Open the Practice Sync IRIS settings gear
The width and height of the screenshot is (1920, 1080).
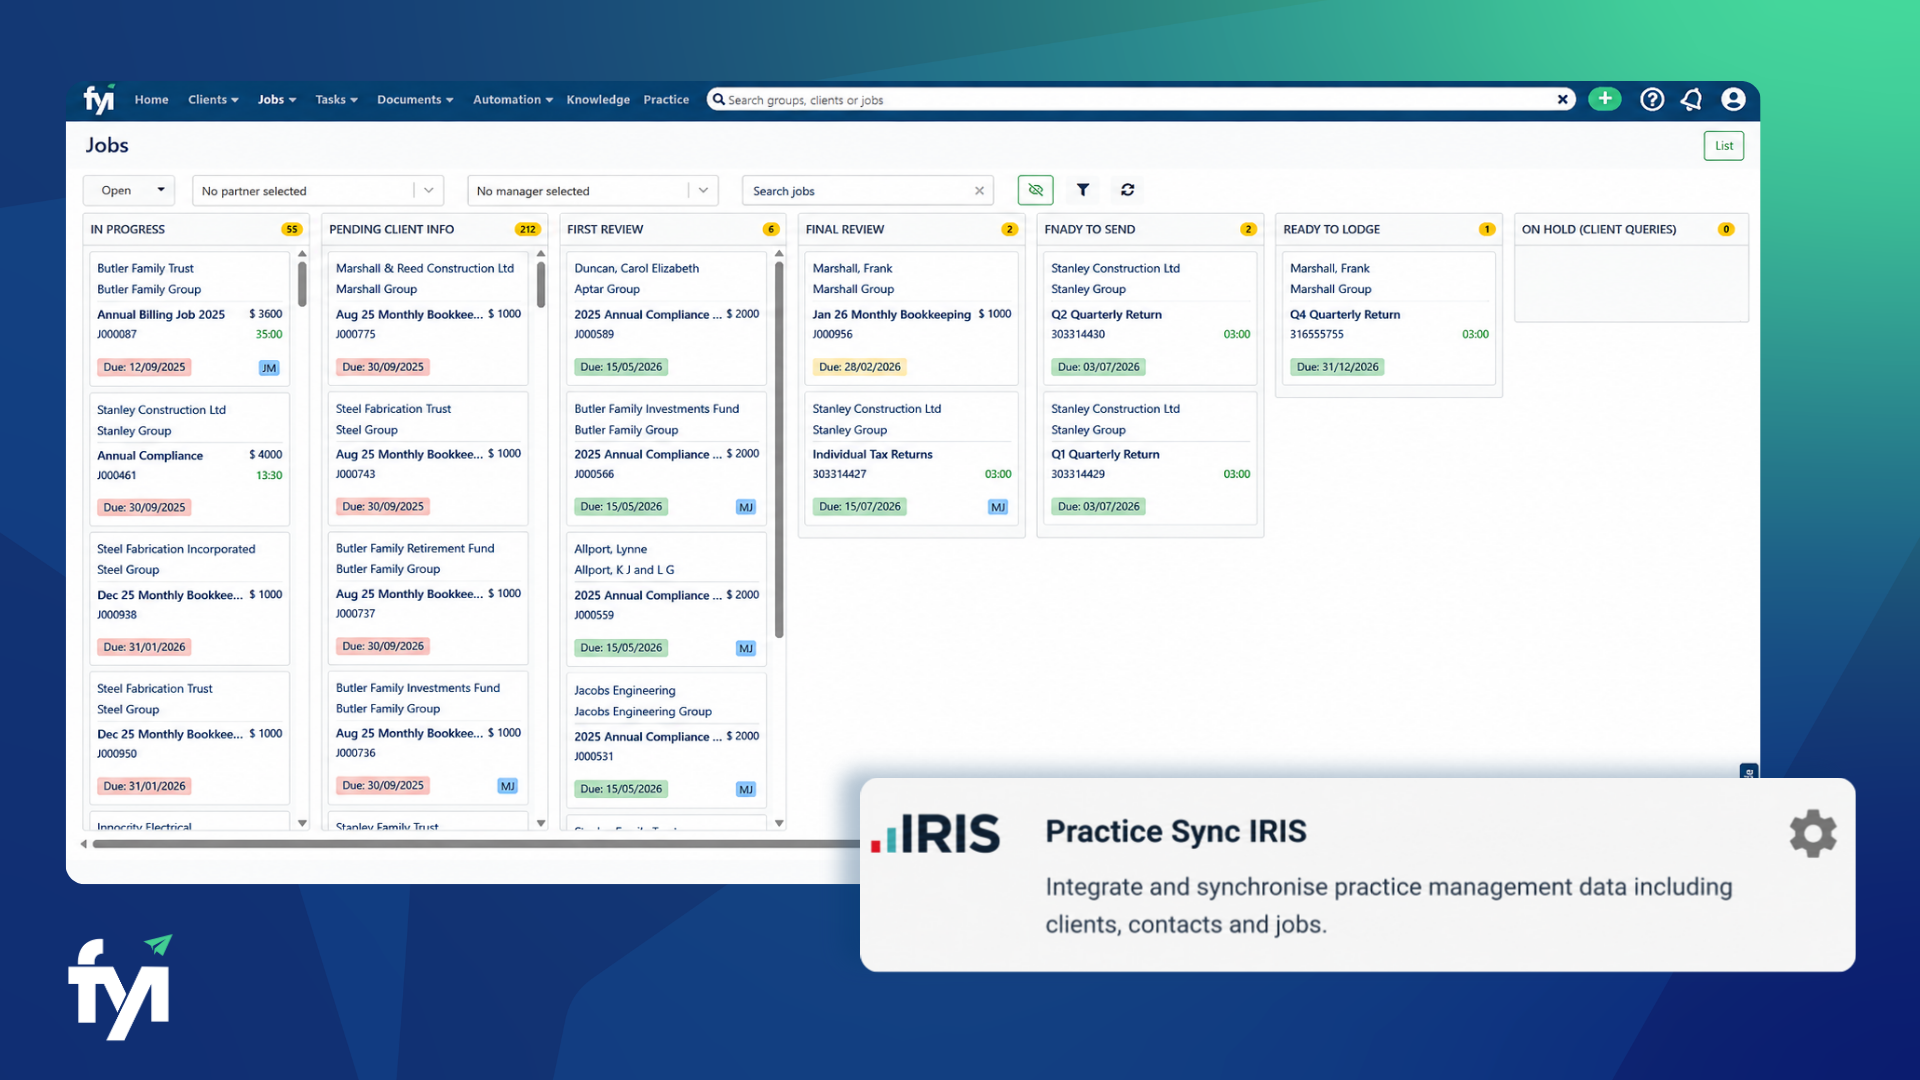tap(1813, 833)
